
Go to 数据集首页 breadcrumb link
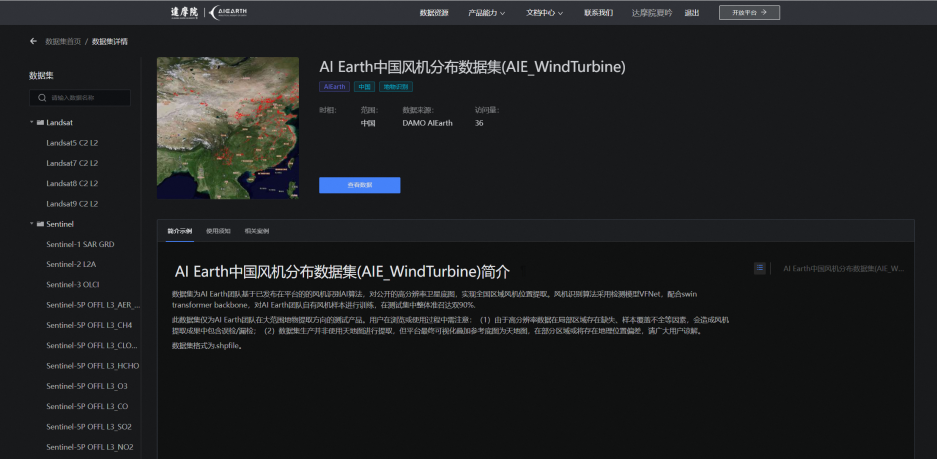[x=63, y=41]
